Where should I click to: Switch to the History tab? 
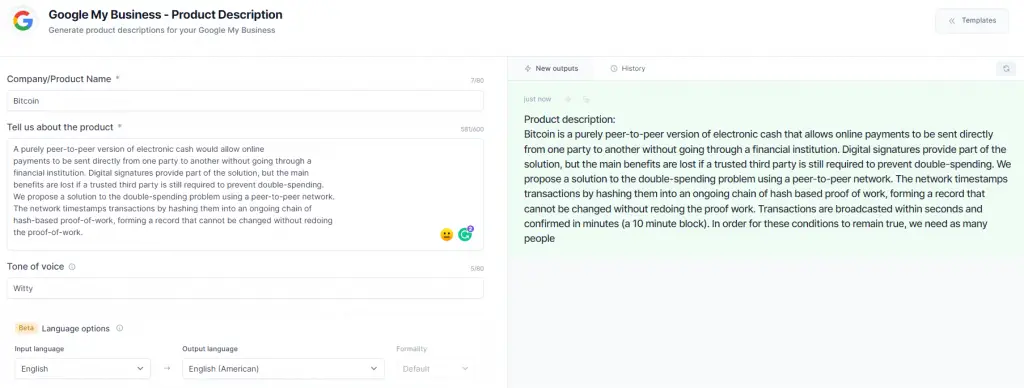pos(627,69)
